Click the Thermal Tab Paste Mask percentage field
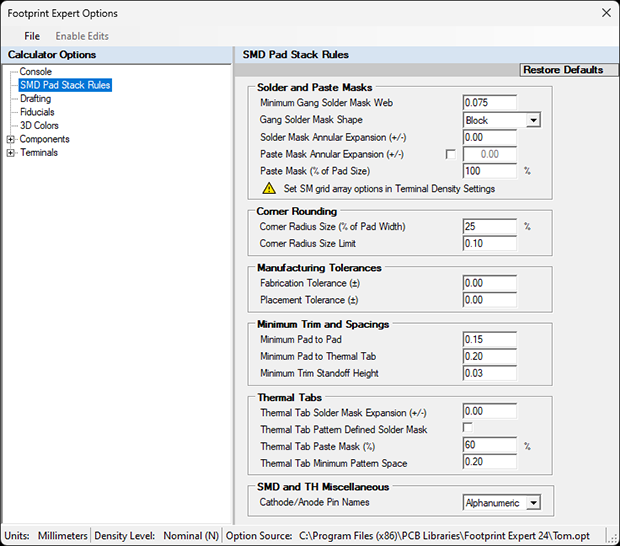 tap(489, 446)
